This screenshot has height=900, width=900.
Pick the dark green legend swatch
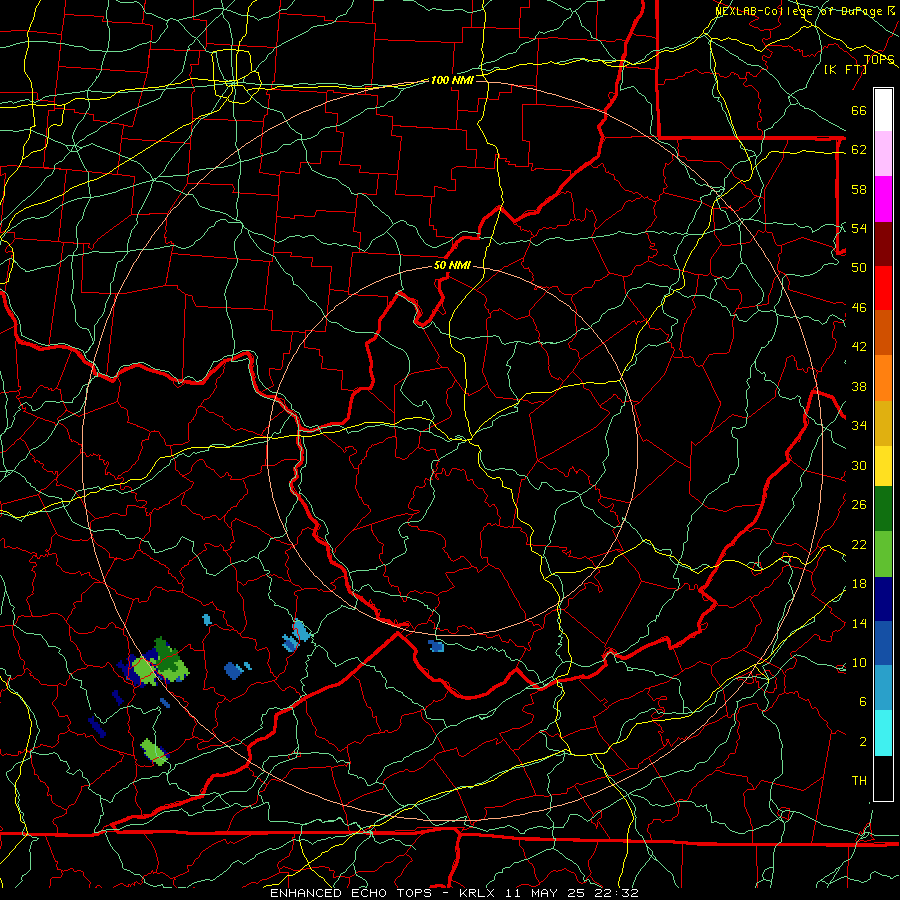[883, 509]
